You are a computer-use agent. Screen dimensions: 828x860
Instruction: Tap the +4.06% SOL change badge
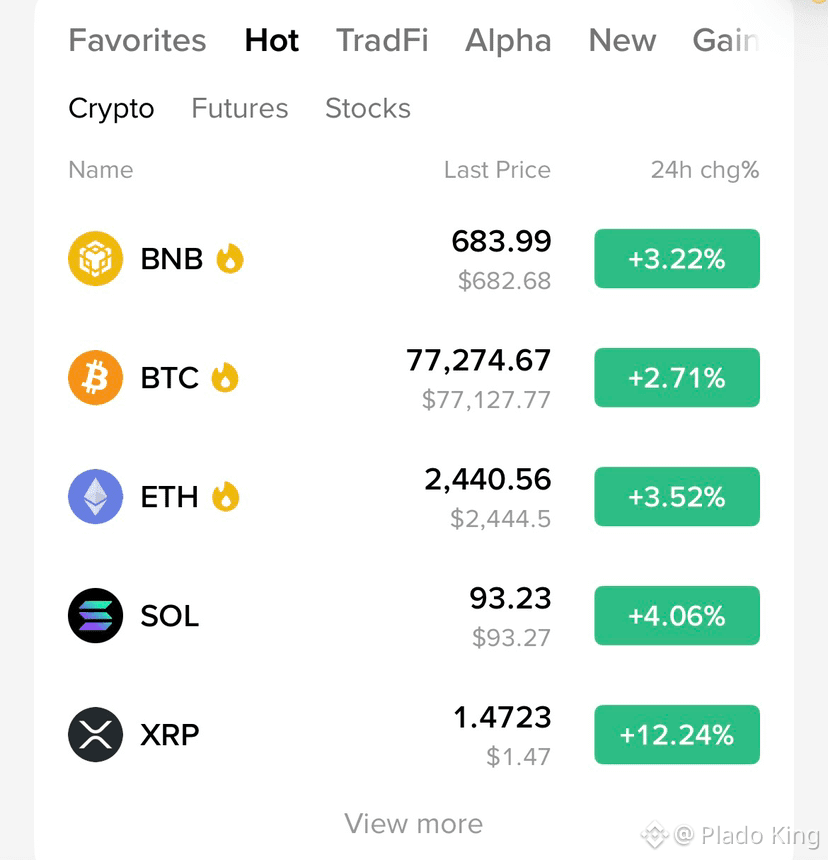pos(677,615)
